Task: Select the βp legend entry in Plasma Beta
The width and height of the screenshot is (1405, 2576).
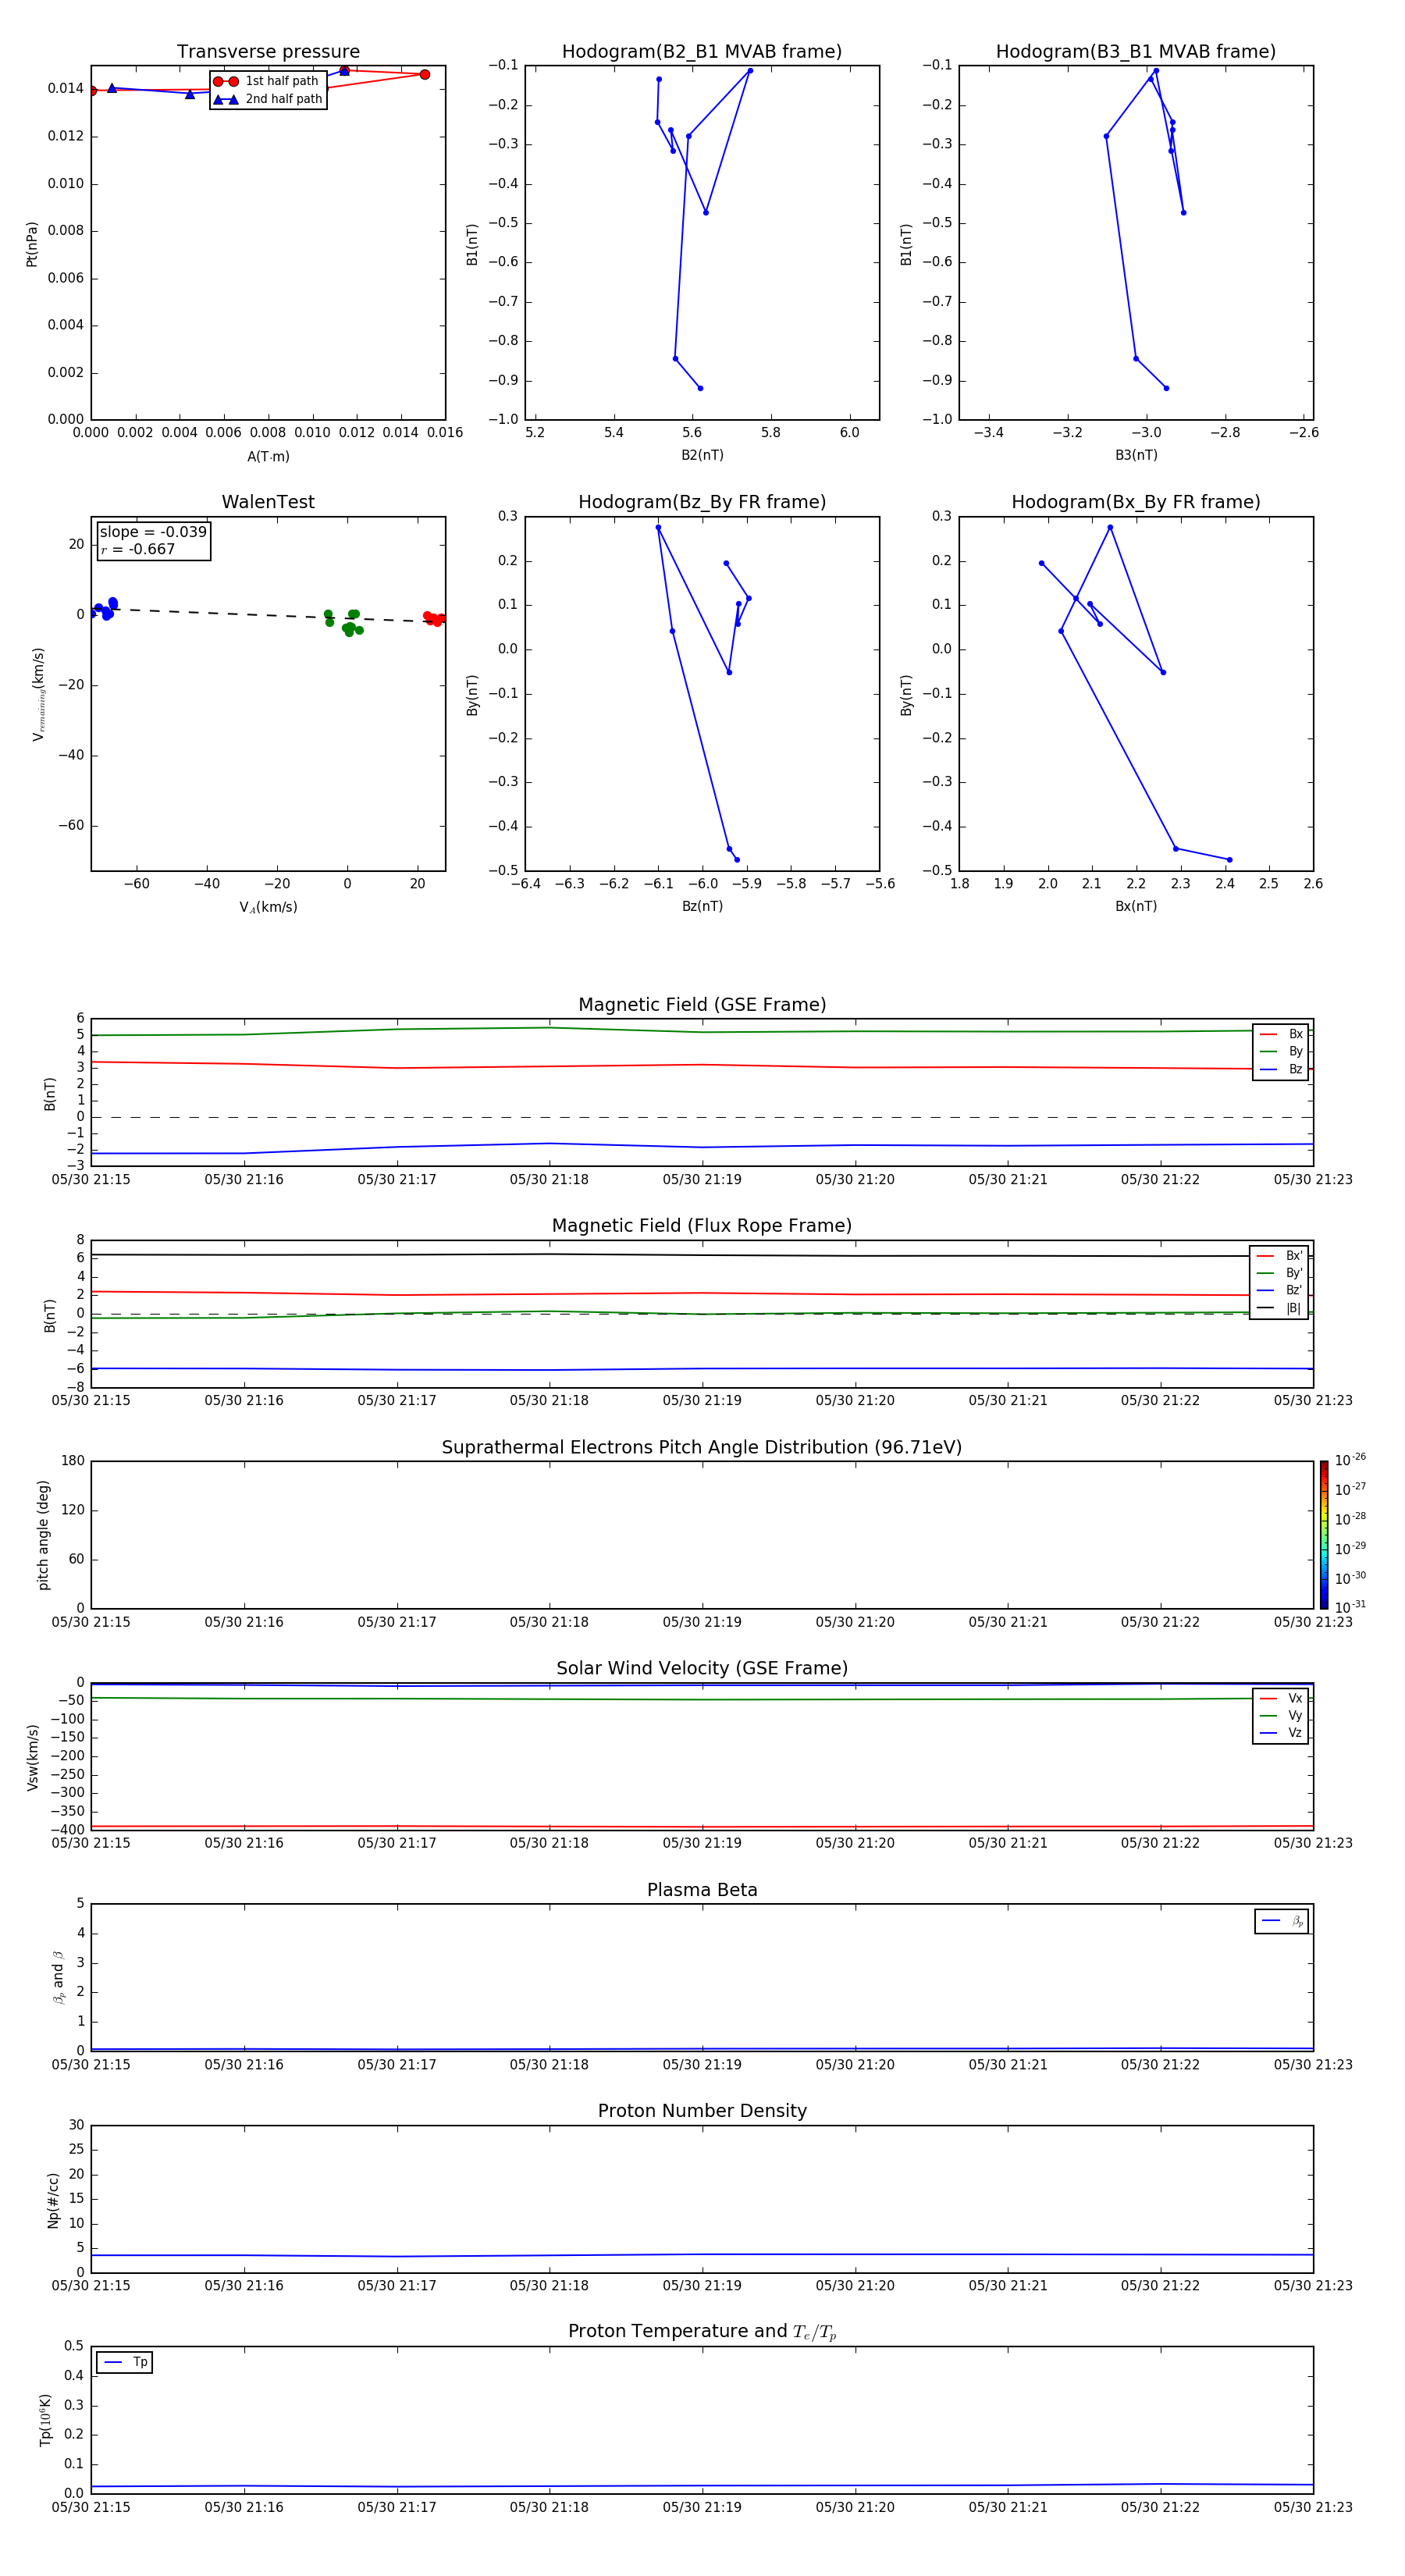Action: [x=1282, y=1921]
